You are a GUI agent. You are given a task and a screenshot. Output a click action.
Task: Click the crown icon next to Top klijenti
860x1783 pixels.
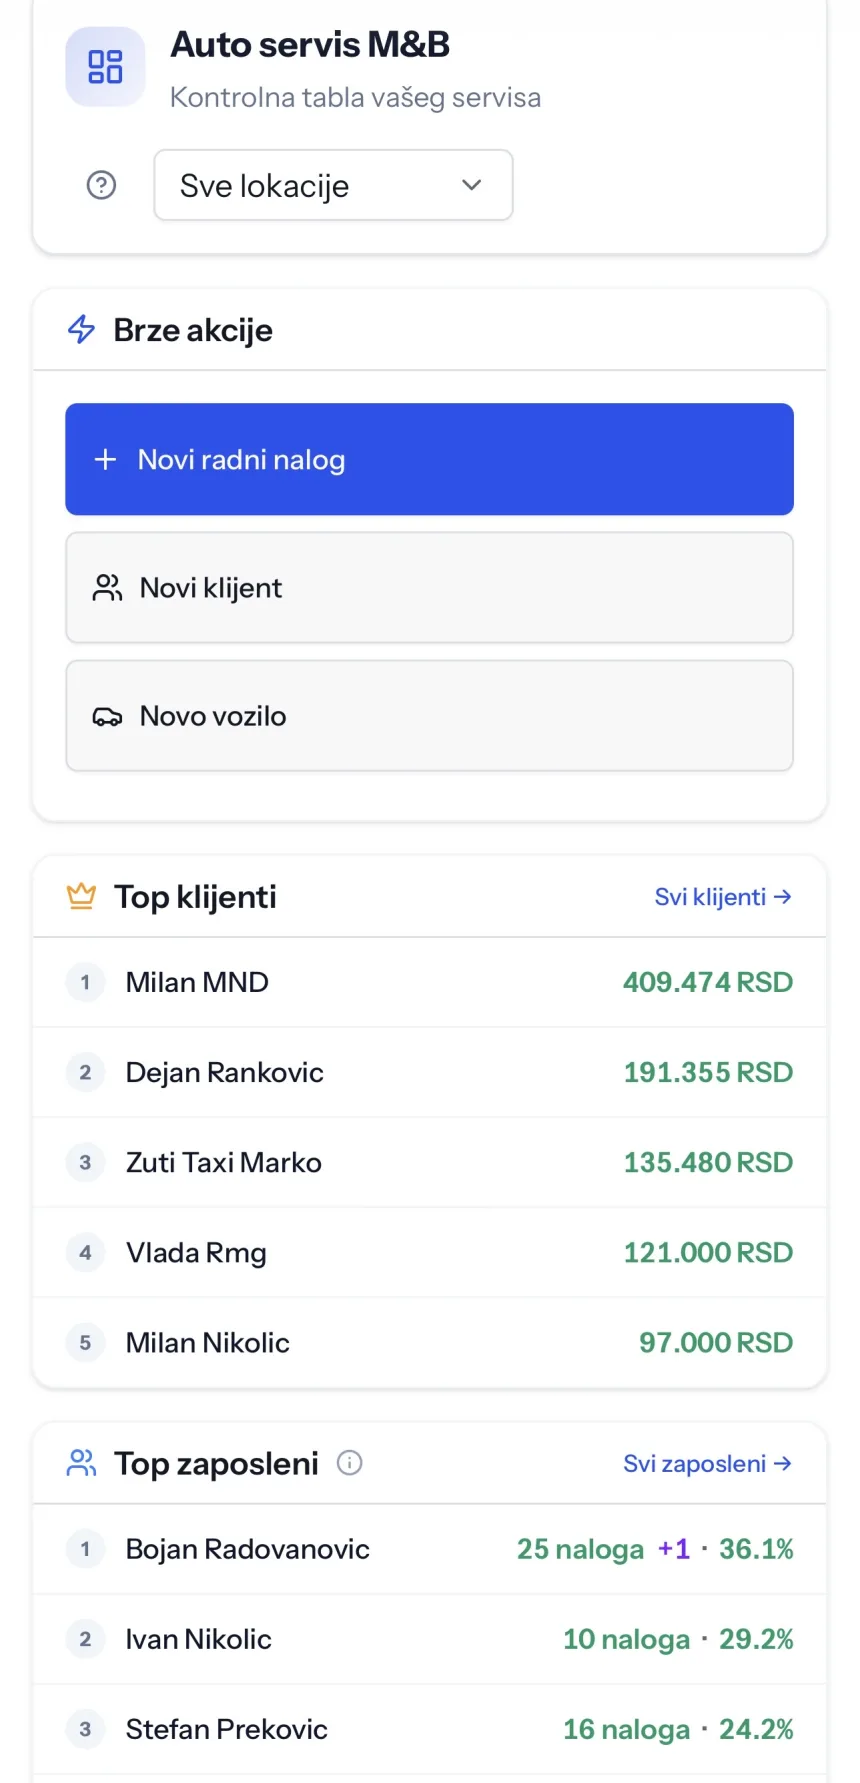(81, 896)
